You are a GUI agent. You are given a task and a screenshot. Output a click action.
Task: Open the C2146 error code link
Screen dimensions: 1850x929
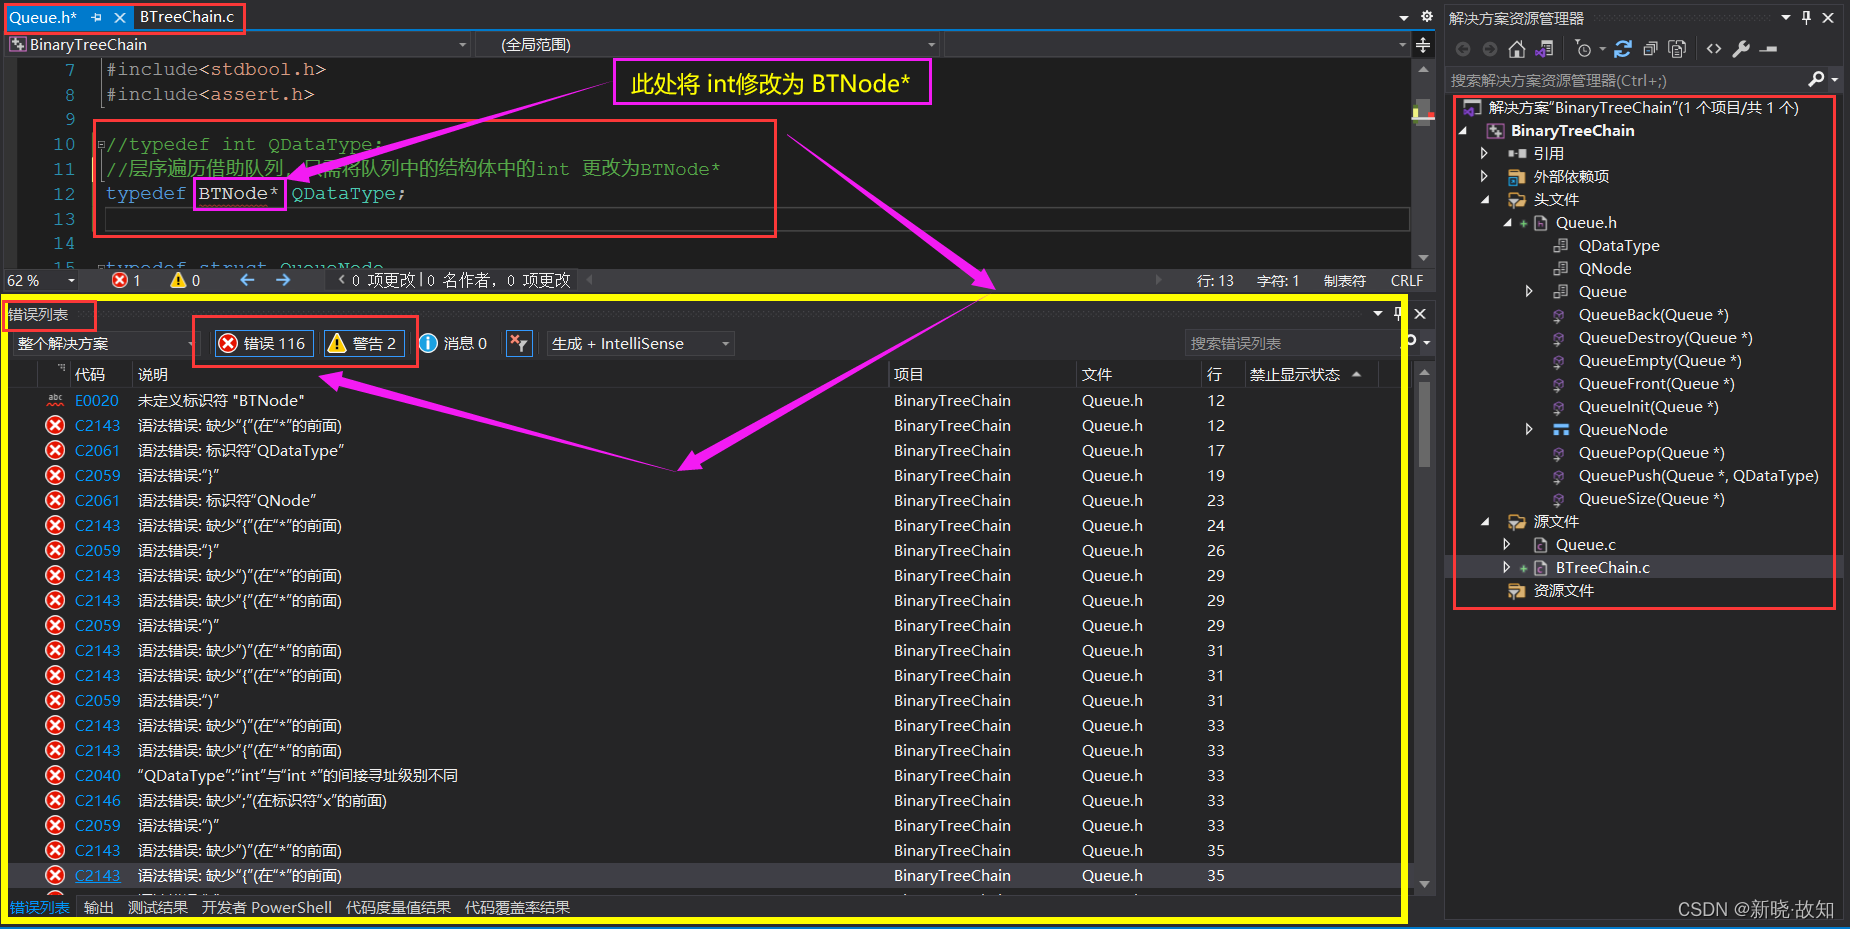click(x=98, y=801)
